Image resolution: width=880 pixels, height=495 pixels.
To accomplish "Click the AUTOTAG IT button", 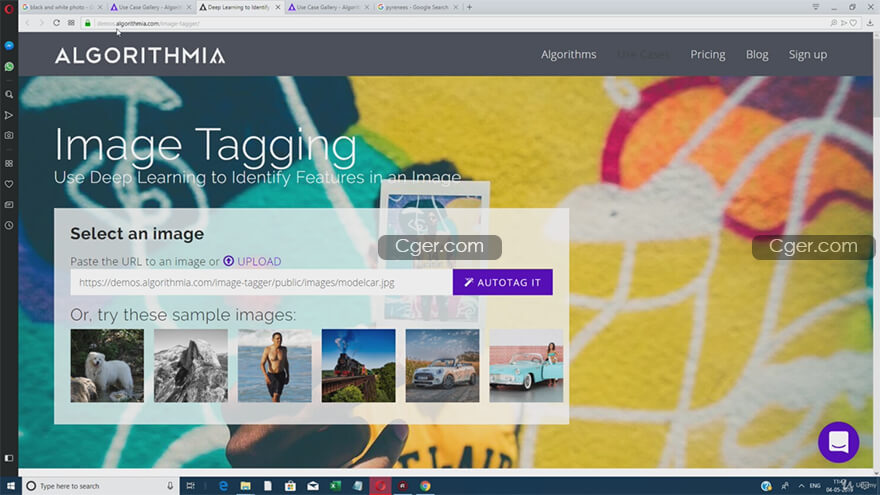I will (502, 282).
